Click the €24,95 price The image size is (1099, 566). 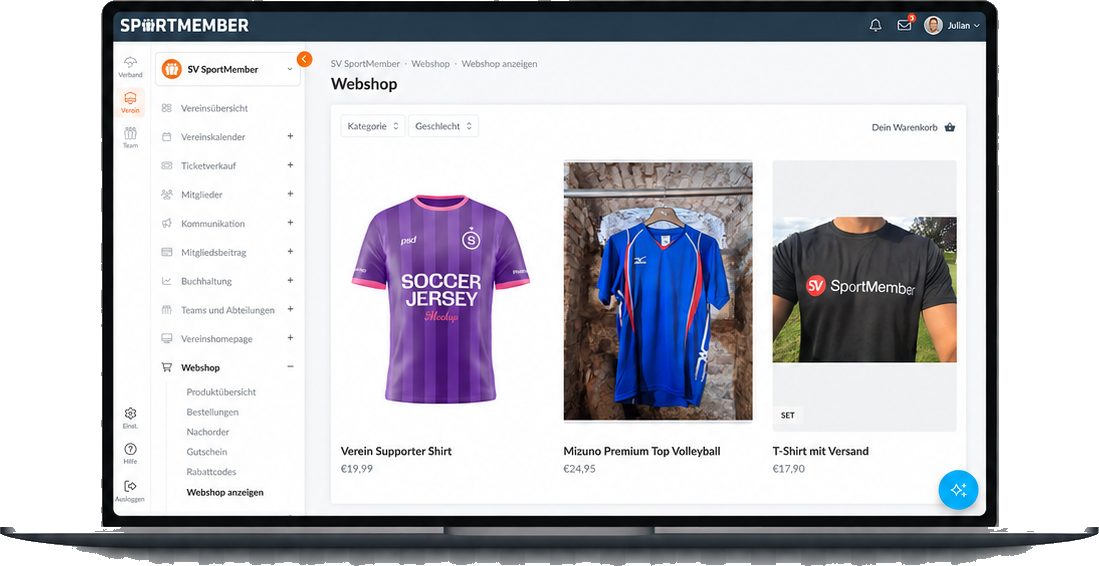pyautogui.click(x=580, y=469)
